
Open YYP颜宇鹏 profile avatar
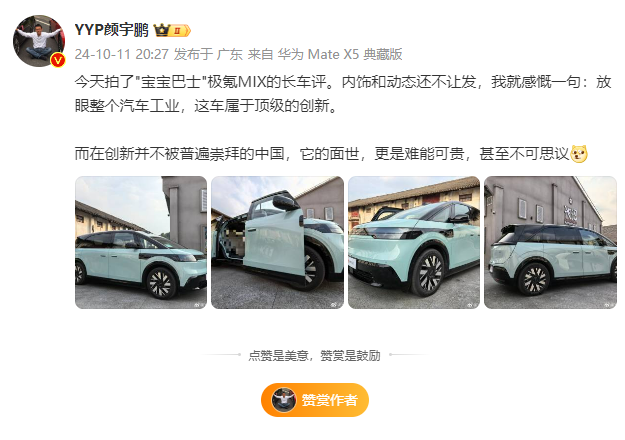click(x=39, y=41)
